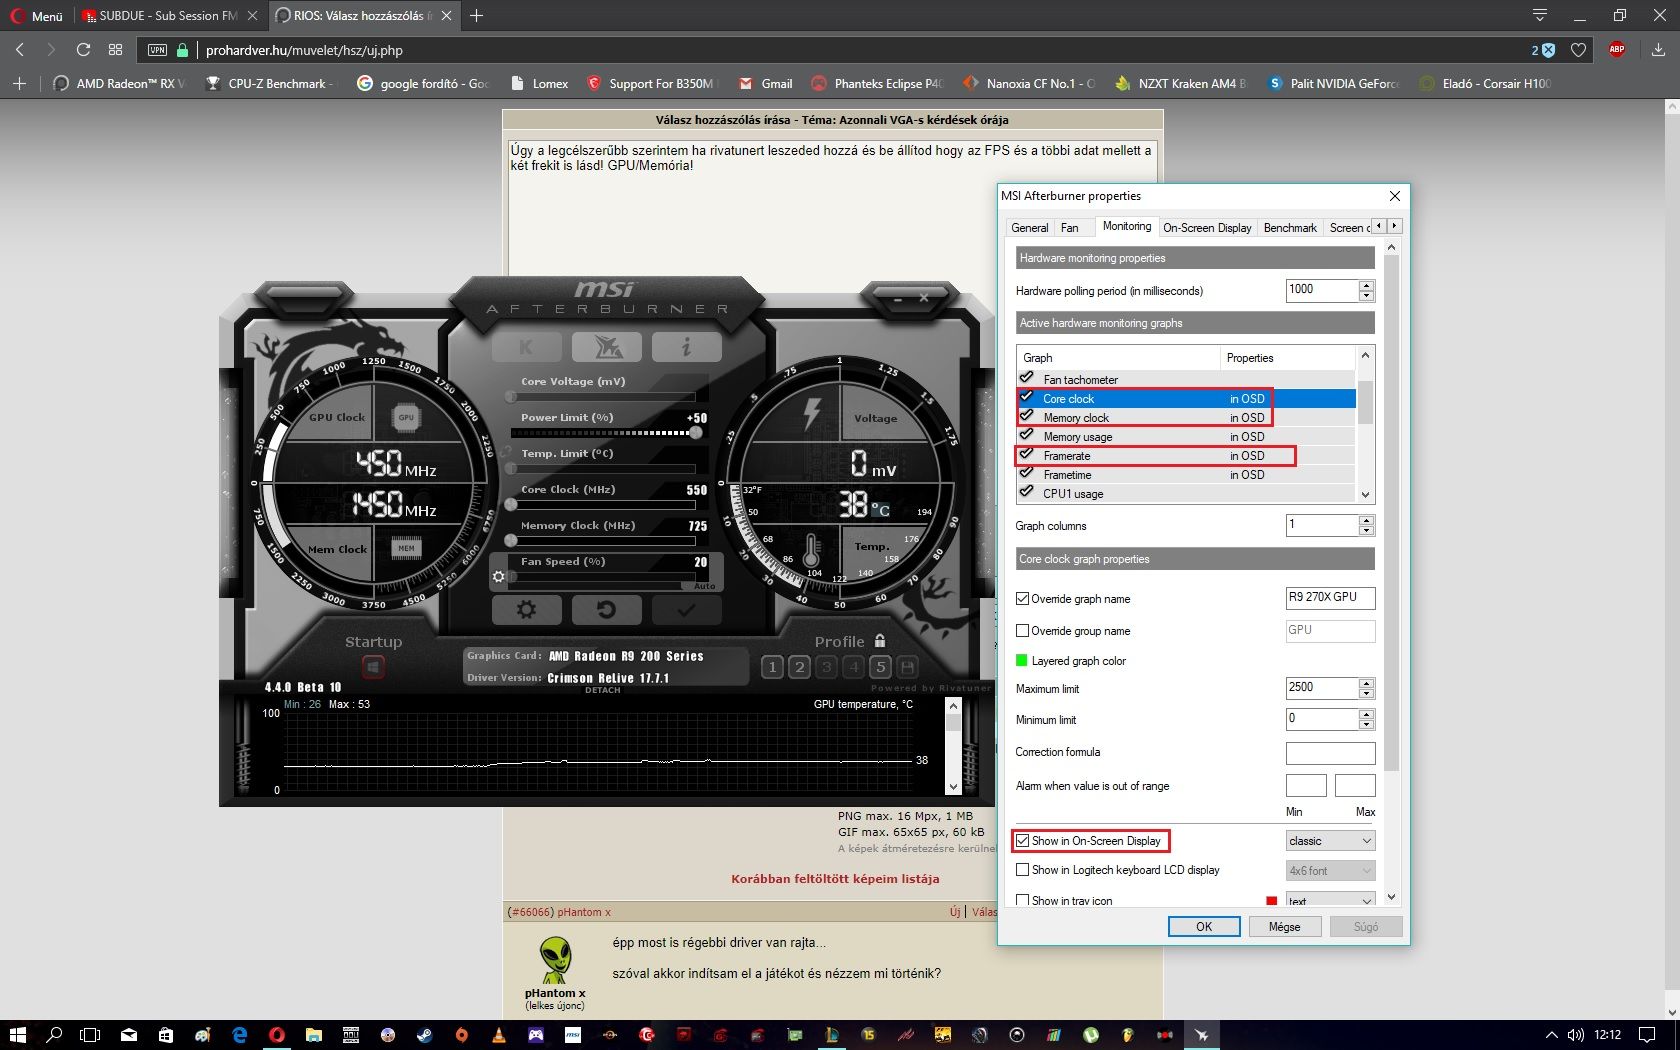1680x1050 pixels.
Task: Switch to the Monitoring tab
Action: 1127,226
